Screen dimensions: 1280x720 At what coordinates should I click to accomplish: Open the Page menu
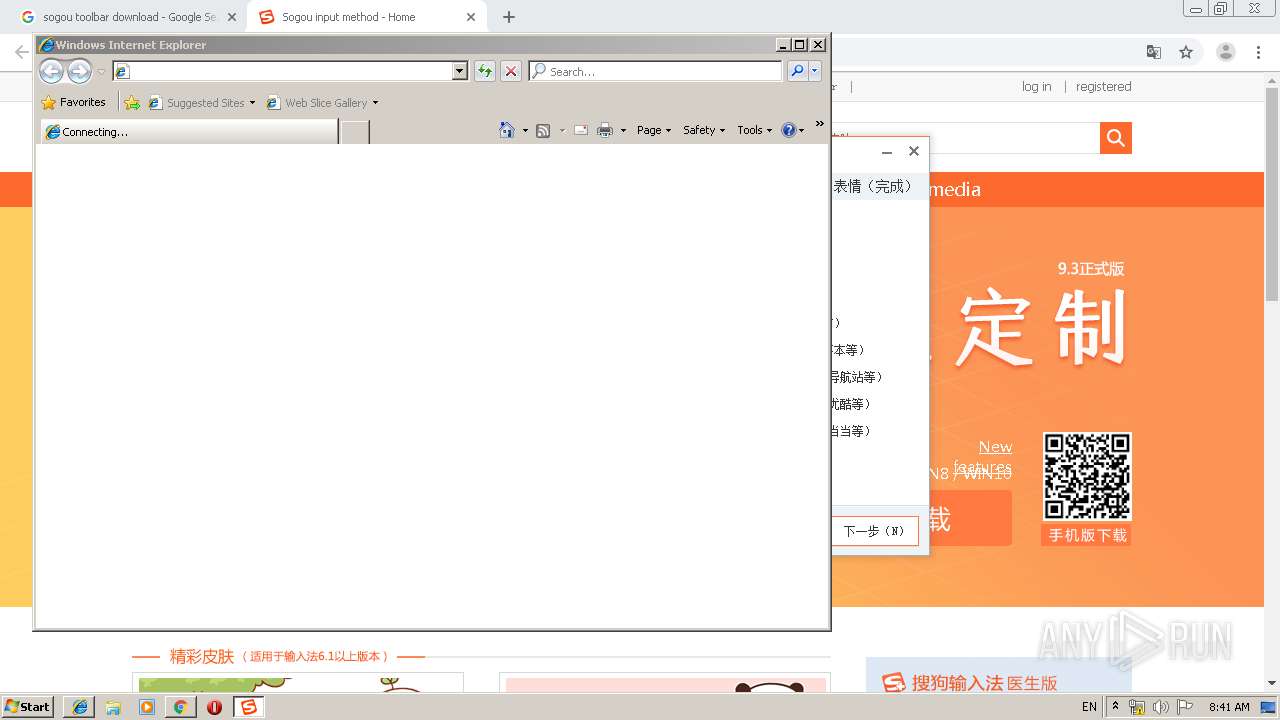(654, 130)
